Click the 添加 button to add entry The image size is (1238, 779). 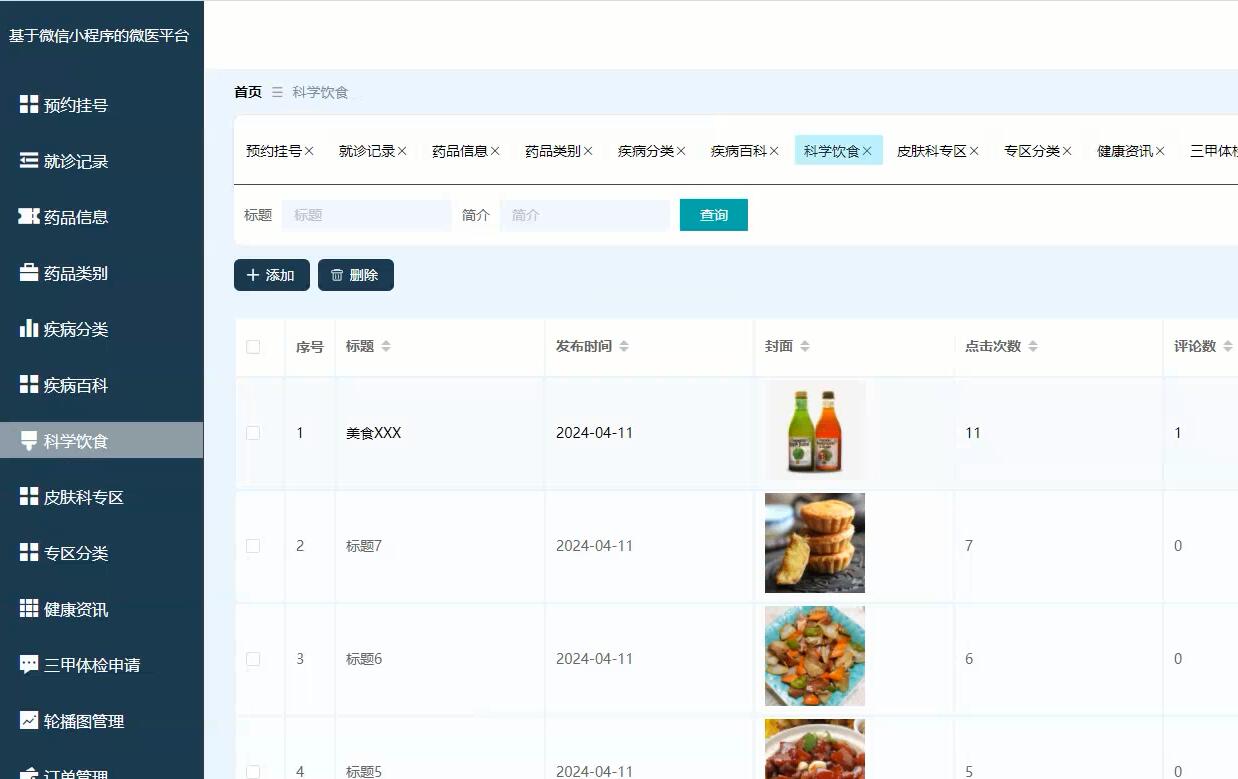(x=271, y=275)
